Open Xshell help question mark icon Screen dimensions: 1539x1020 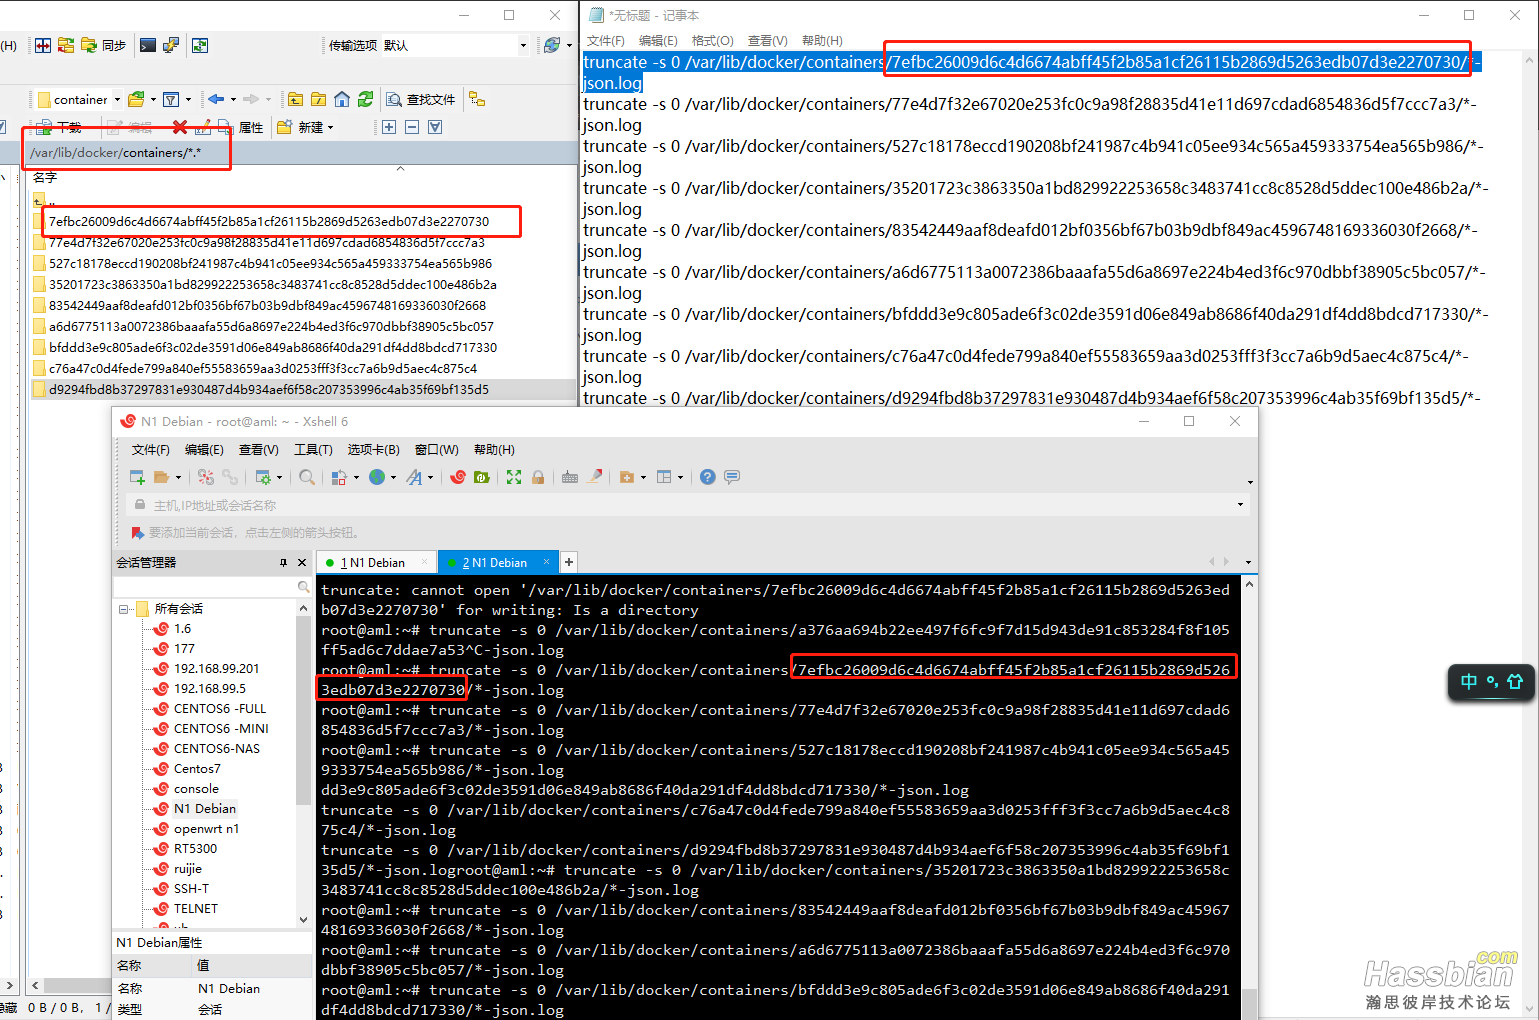click(708, 477)
